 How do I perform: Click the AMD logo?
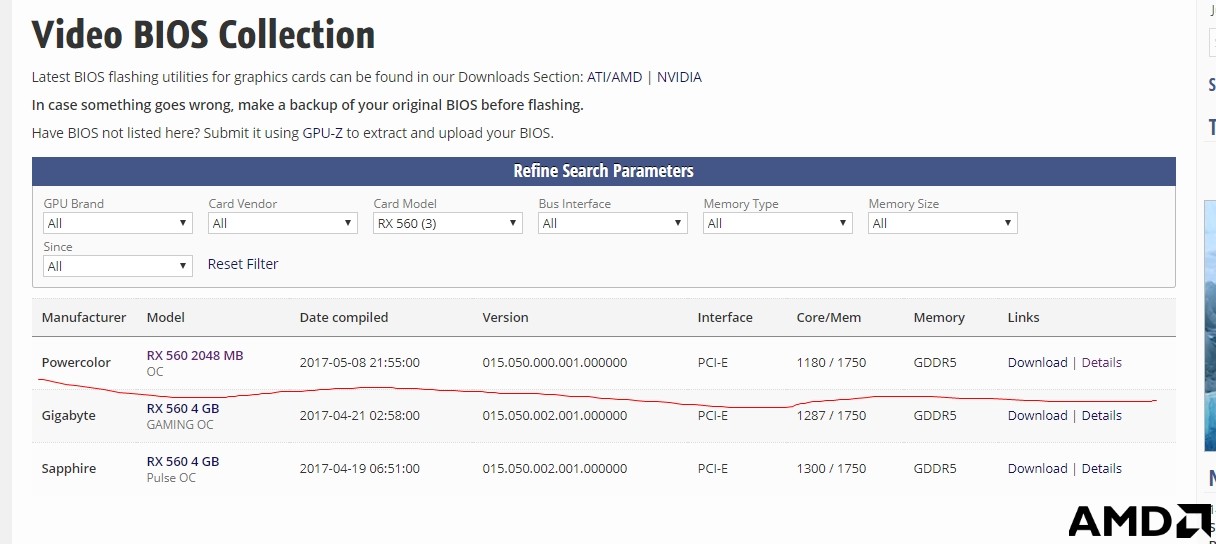point(1138,522)
